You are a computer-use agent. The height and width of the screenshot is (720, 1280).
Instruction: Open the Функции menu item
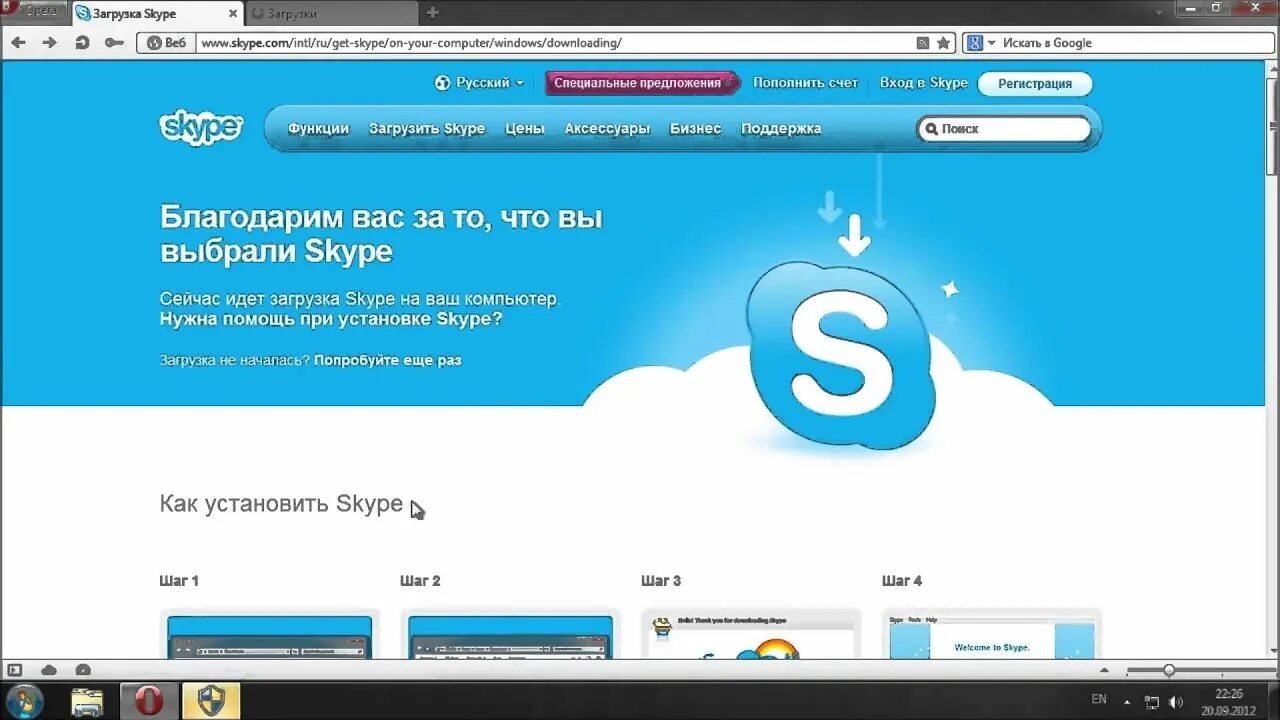pyautogui.click(x=318, y=128)
